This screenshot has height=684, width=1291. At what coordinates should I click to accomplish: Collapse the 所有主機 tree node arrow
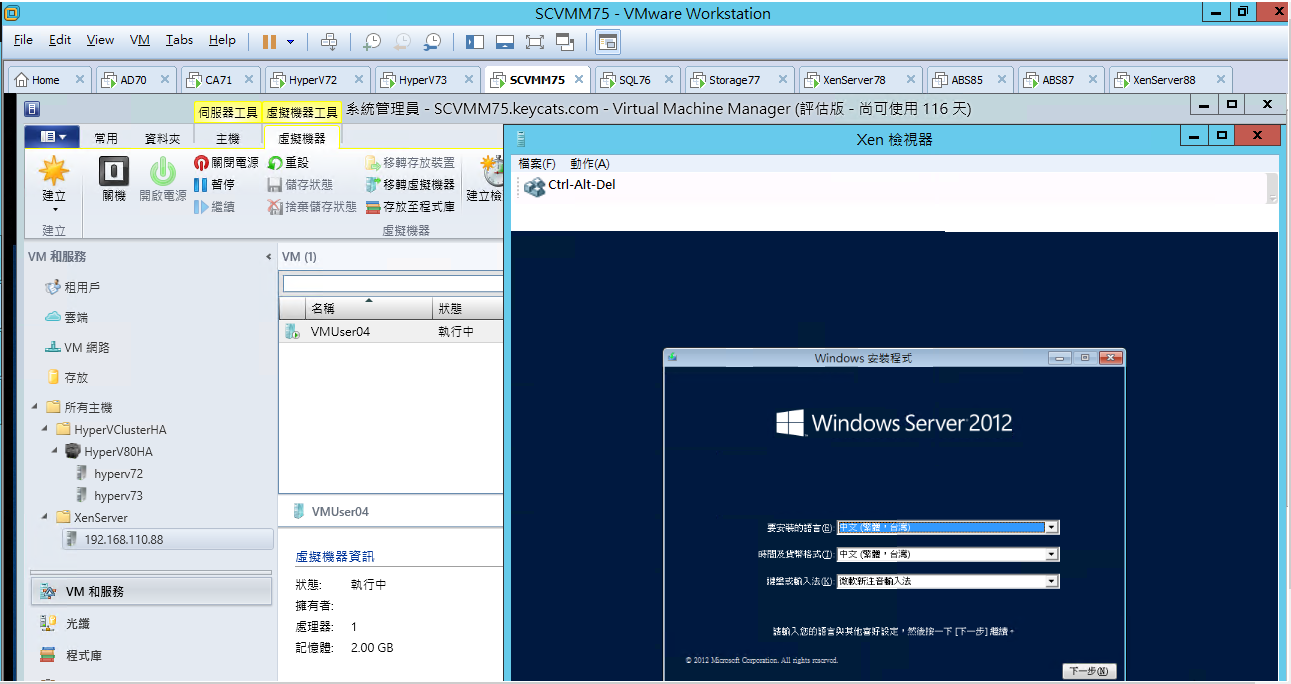pyautogui.click(x=36, y=407)
